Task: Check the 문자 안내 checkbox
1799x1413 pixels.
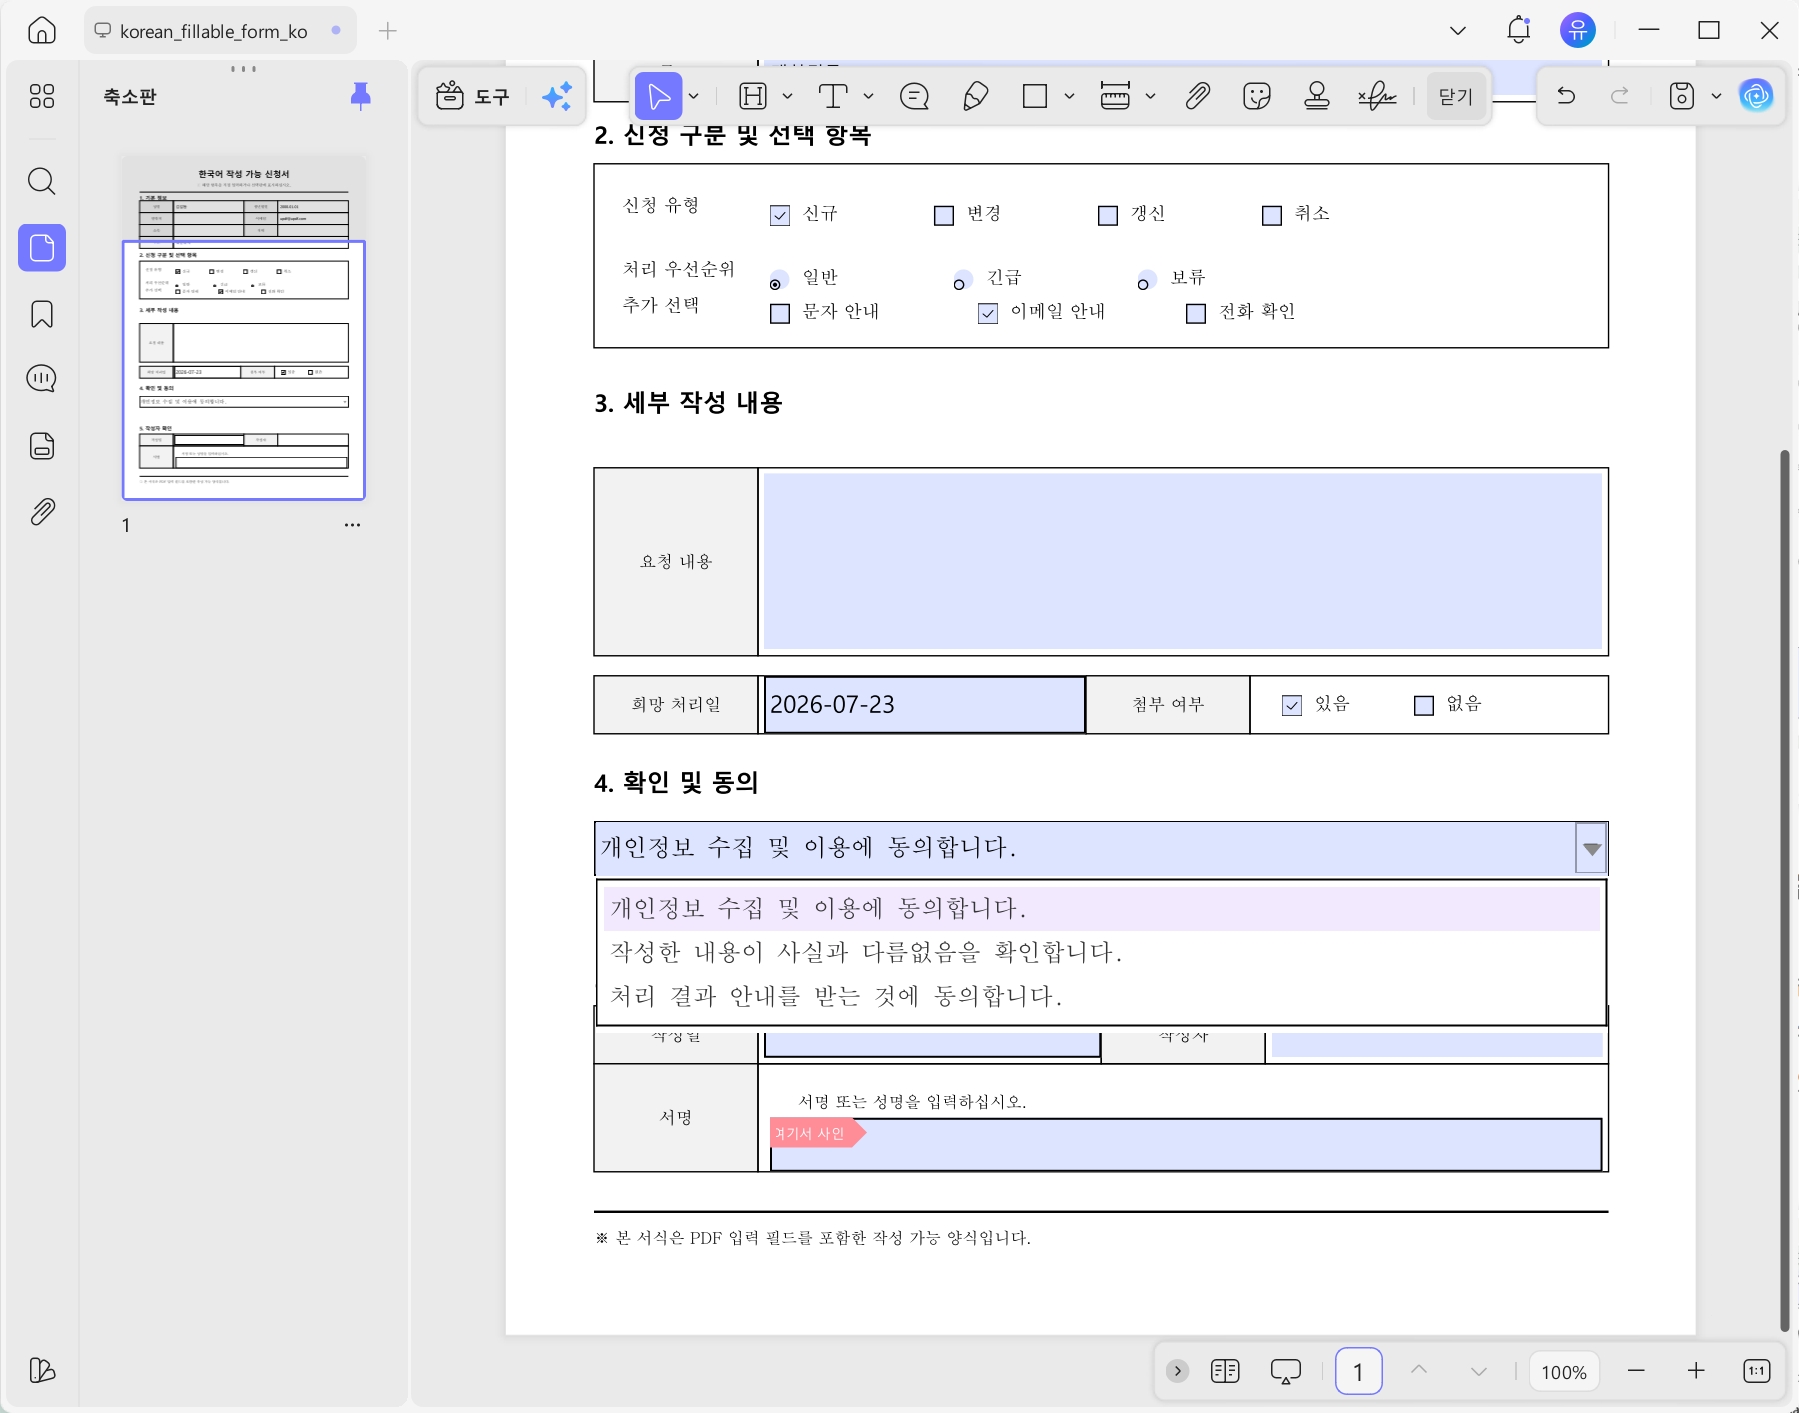Action: coord(780,313)
